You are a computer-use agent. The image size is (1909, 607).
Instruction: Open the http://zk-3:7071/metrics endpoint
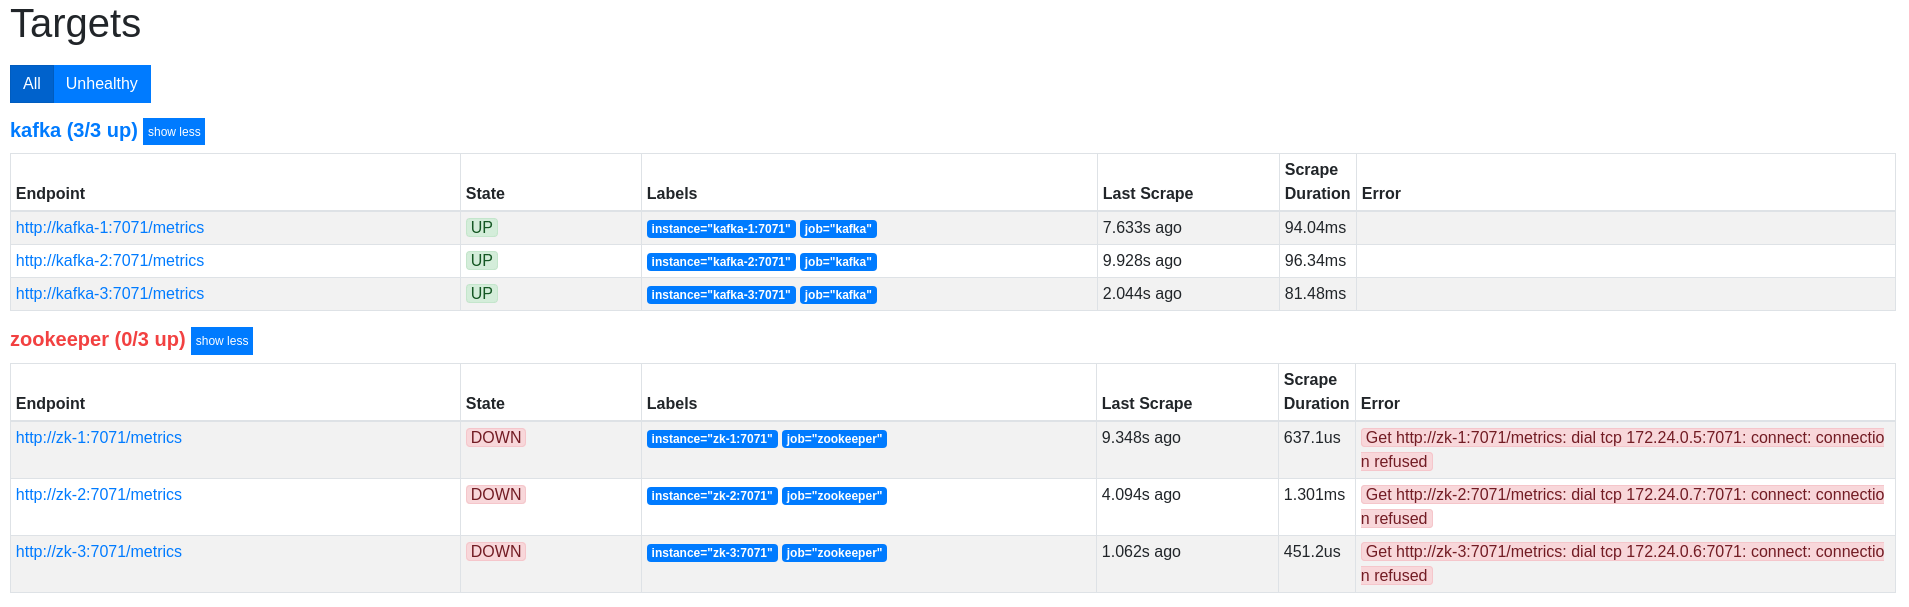(x=99, y=552)
